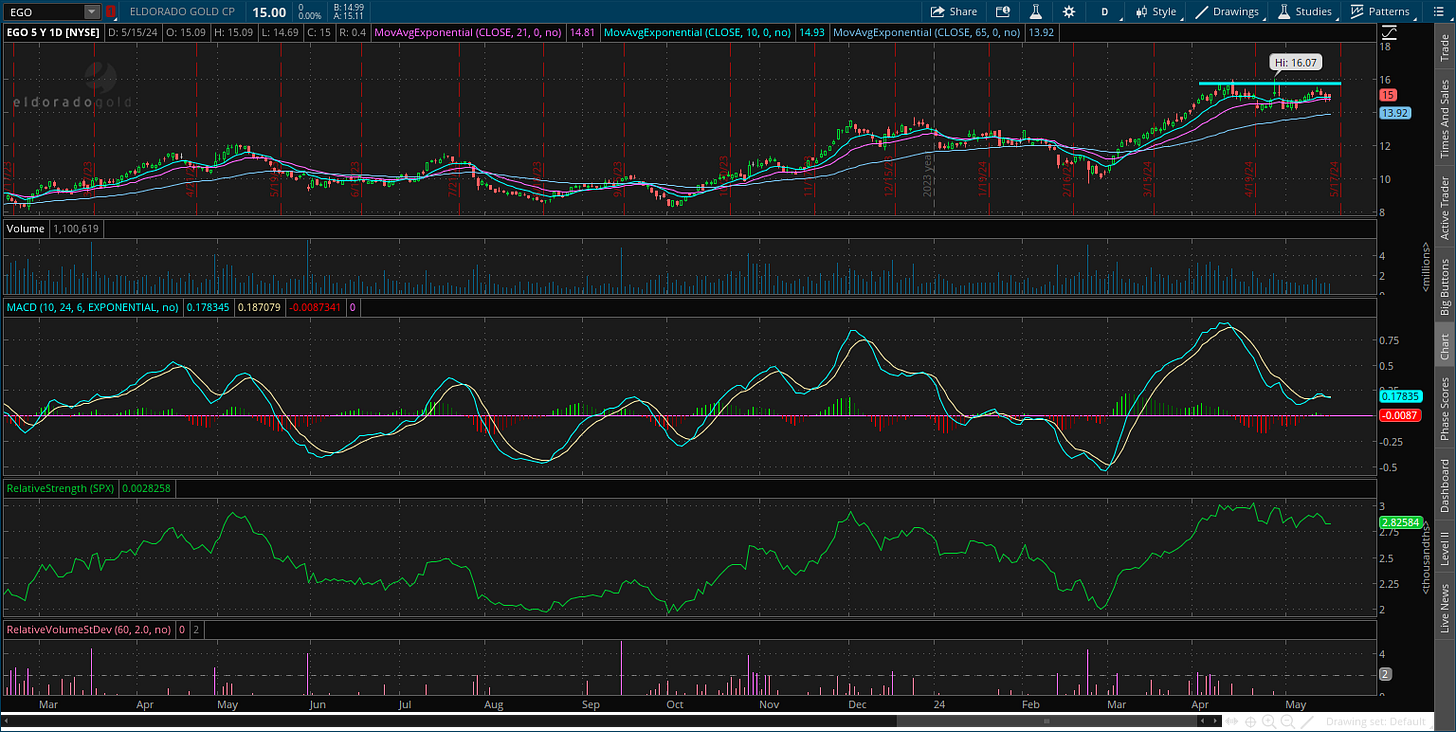Click the pan/expand arrows icon
This screenshot has width=1456, height=732.
(1230, 721)
